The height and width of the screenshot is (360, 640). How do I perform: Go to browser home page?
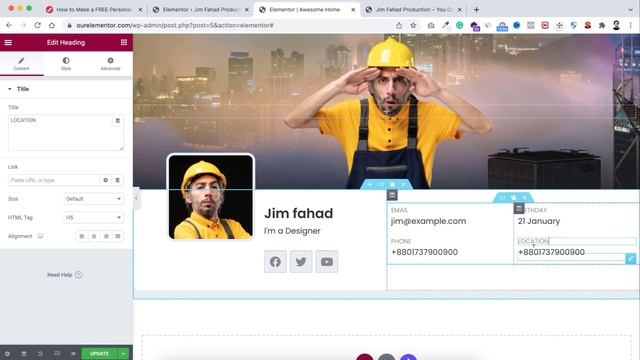[52, 25]
